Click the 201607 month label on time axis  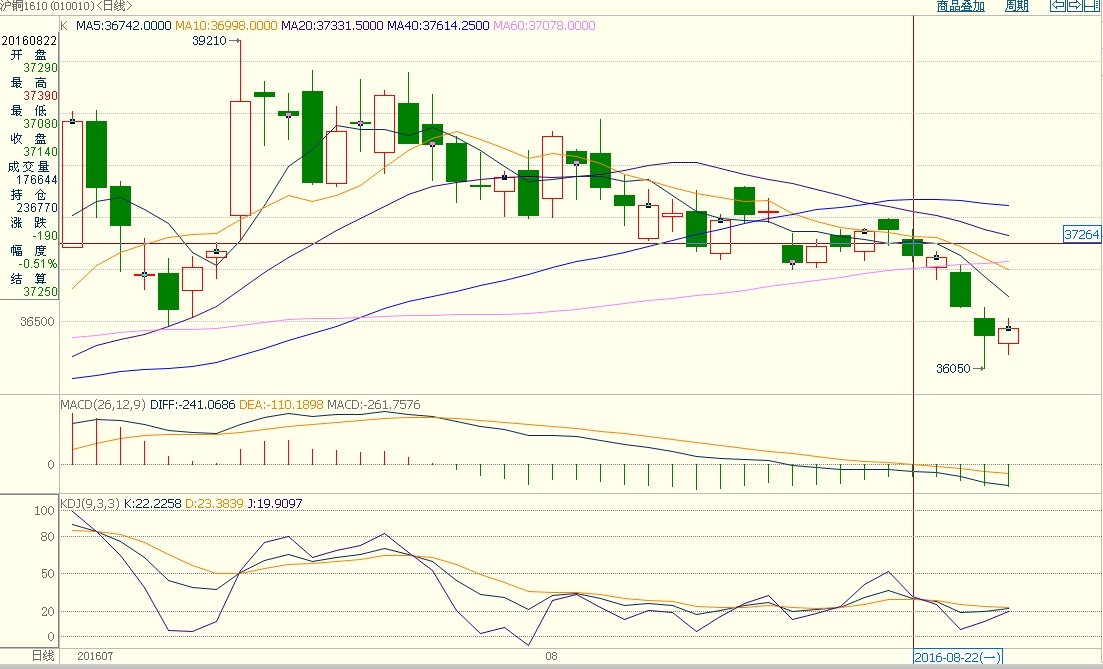point(96,656)
